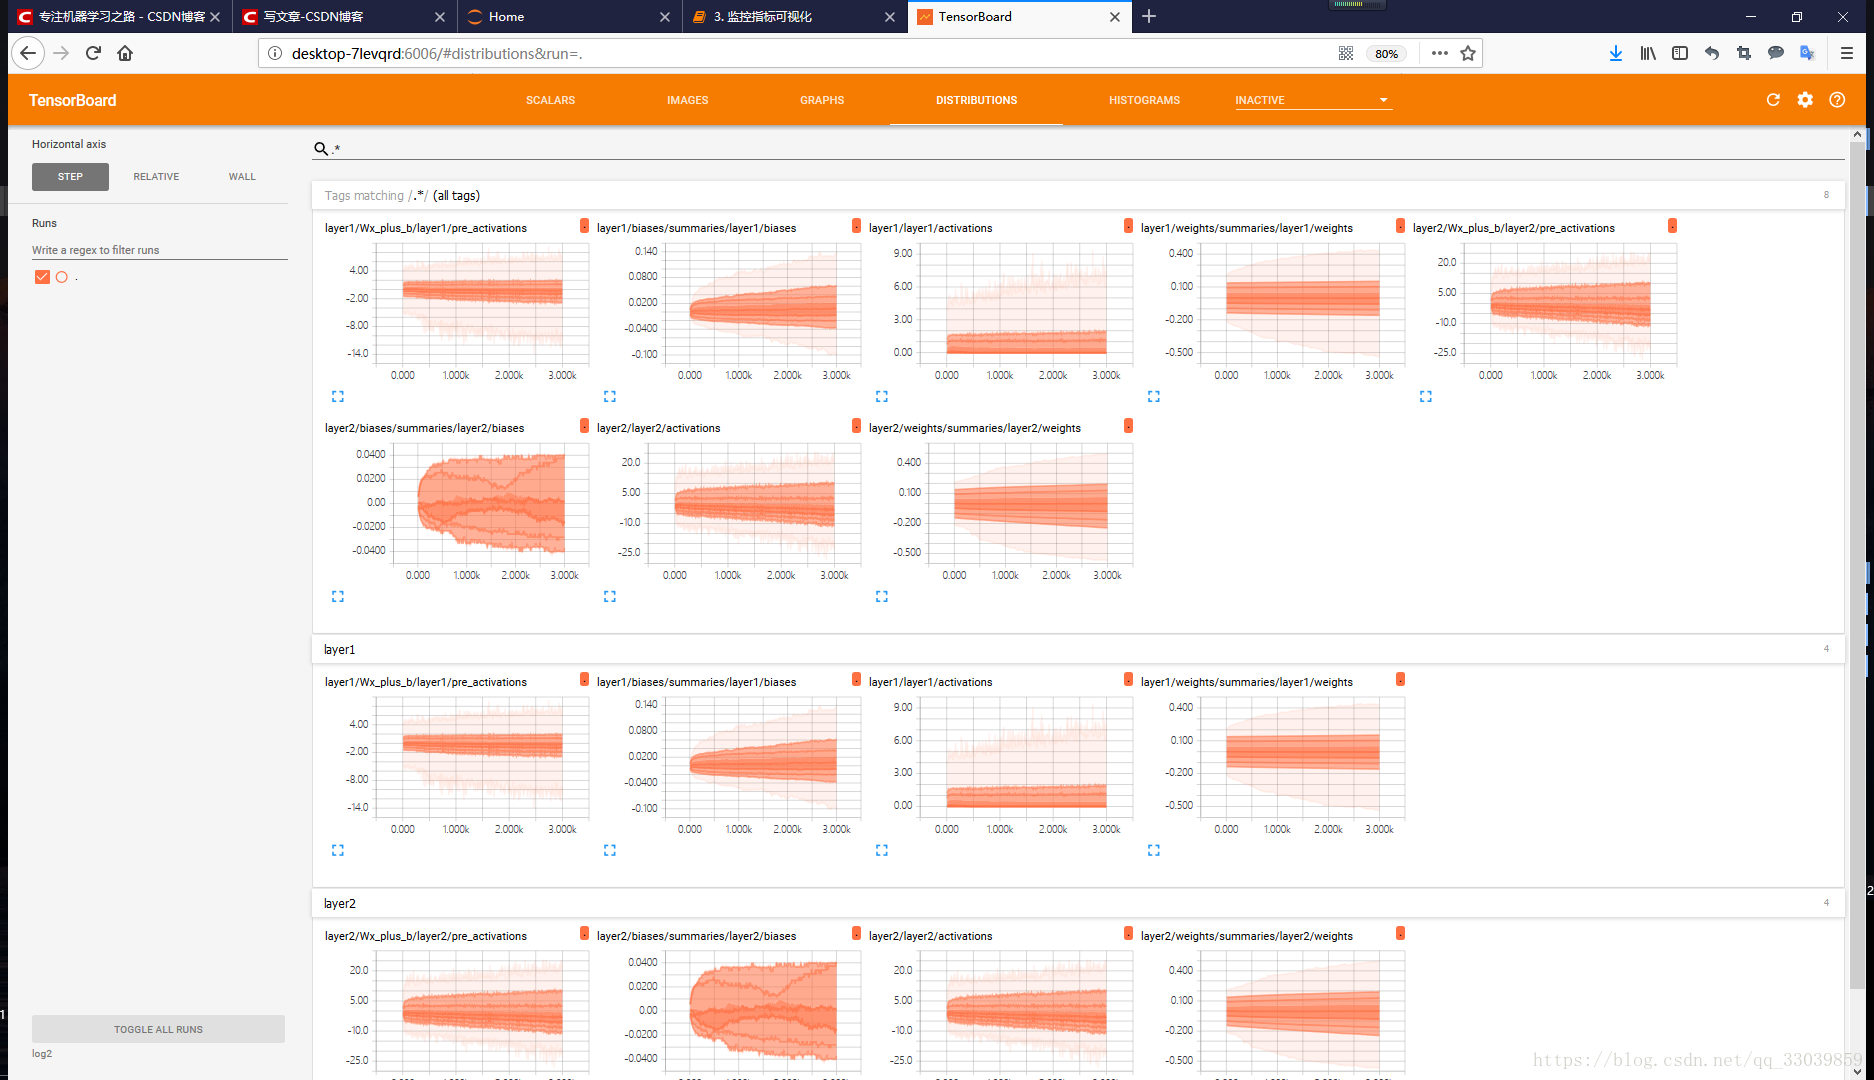The width and height of the screenshot is (1874, 1080).
Task: Click the 'log2' log directory text
Action: (x=42, y=1054)
